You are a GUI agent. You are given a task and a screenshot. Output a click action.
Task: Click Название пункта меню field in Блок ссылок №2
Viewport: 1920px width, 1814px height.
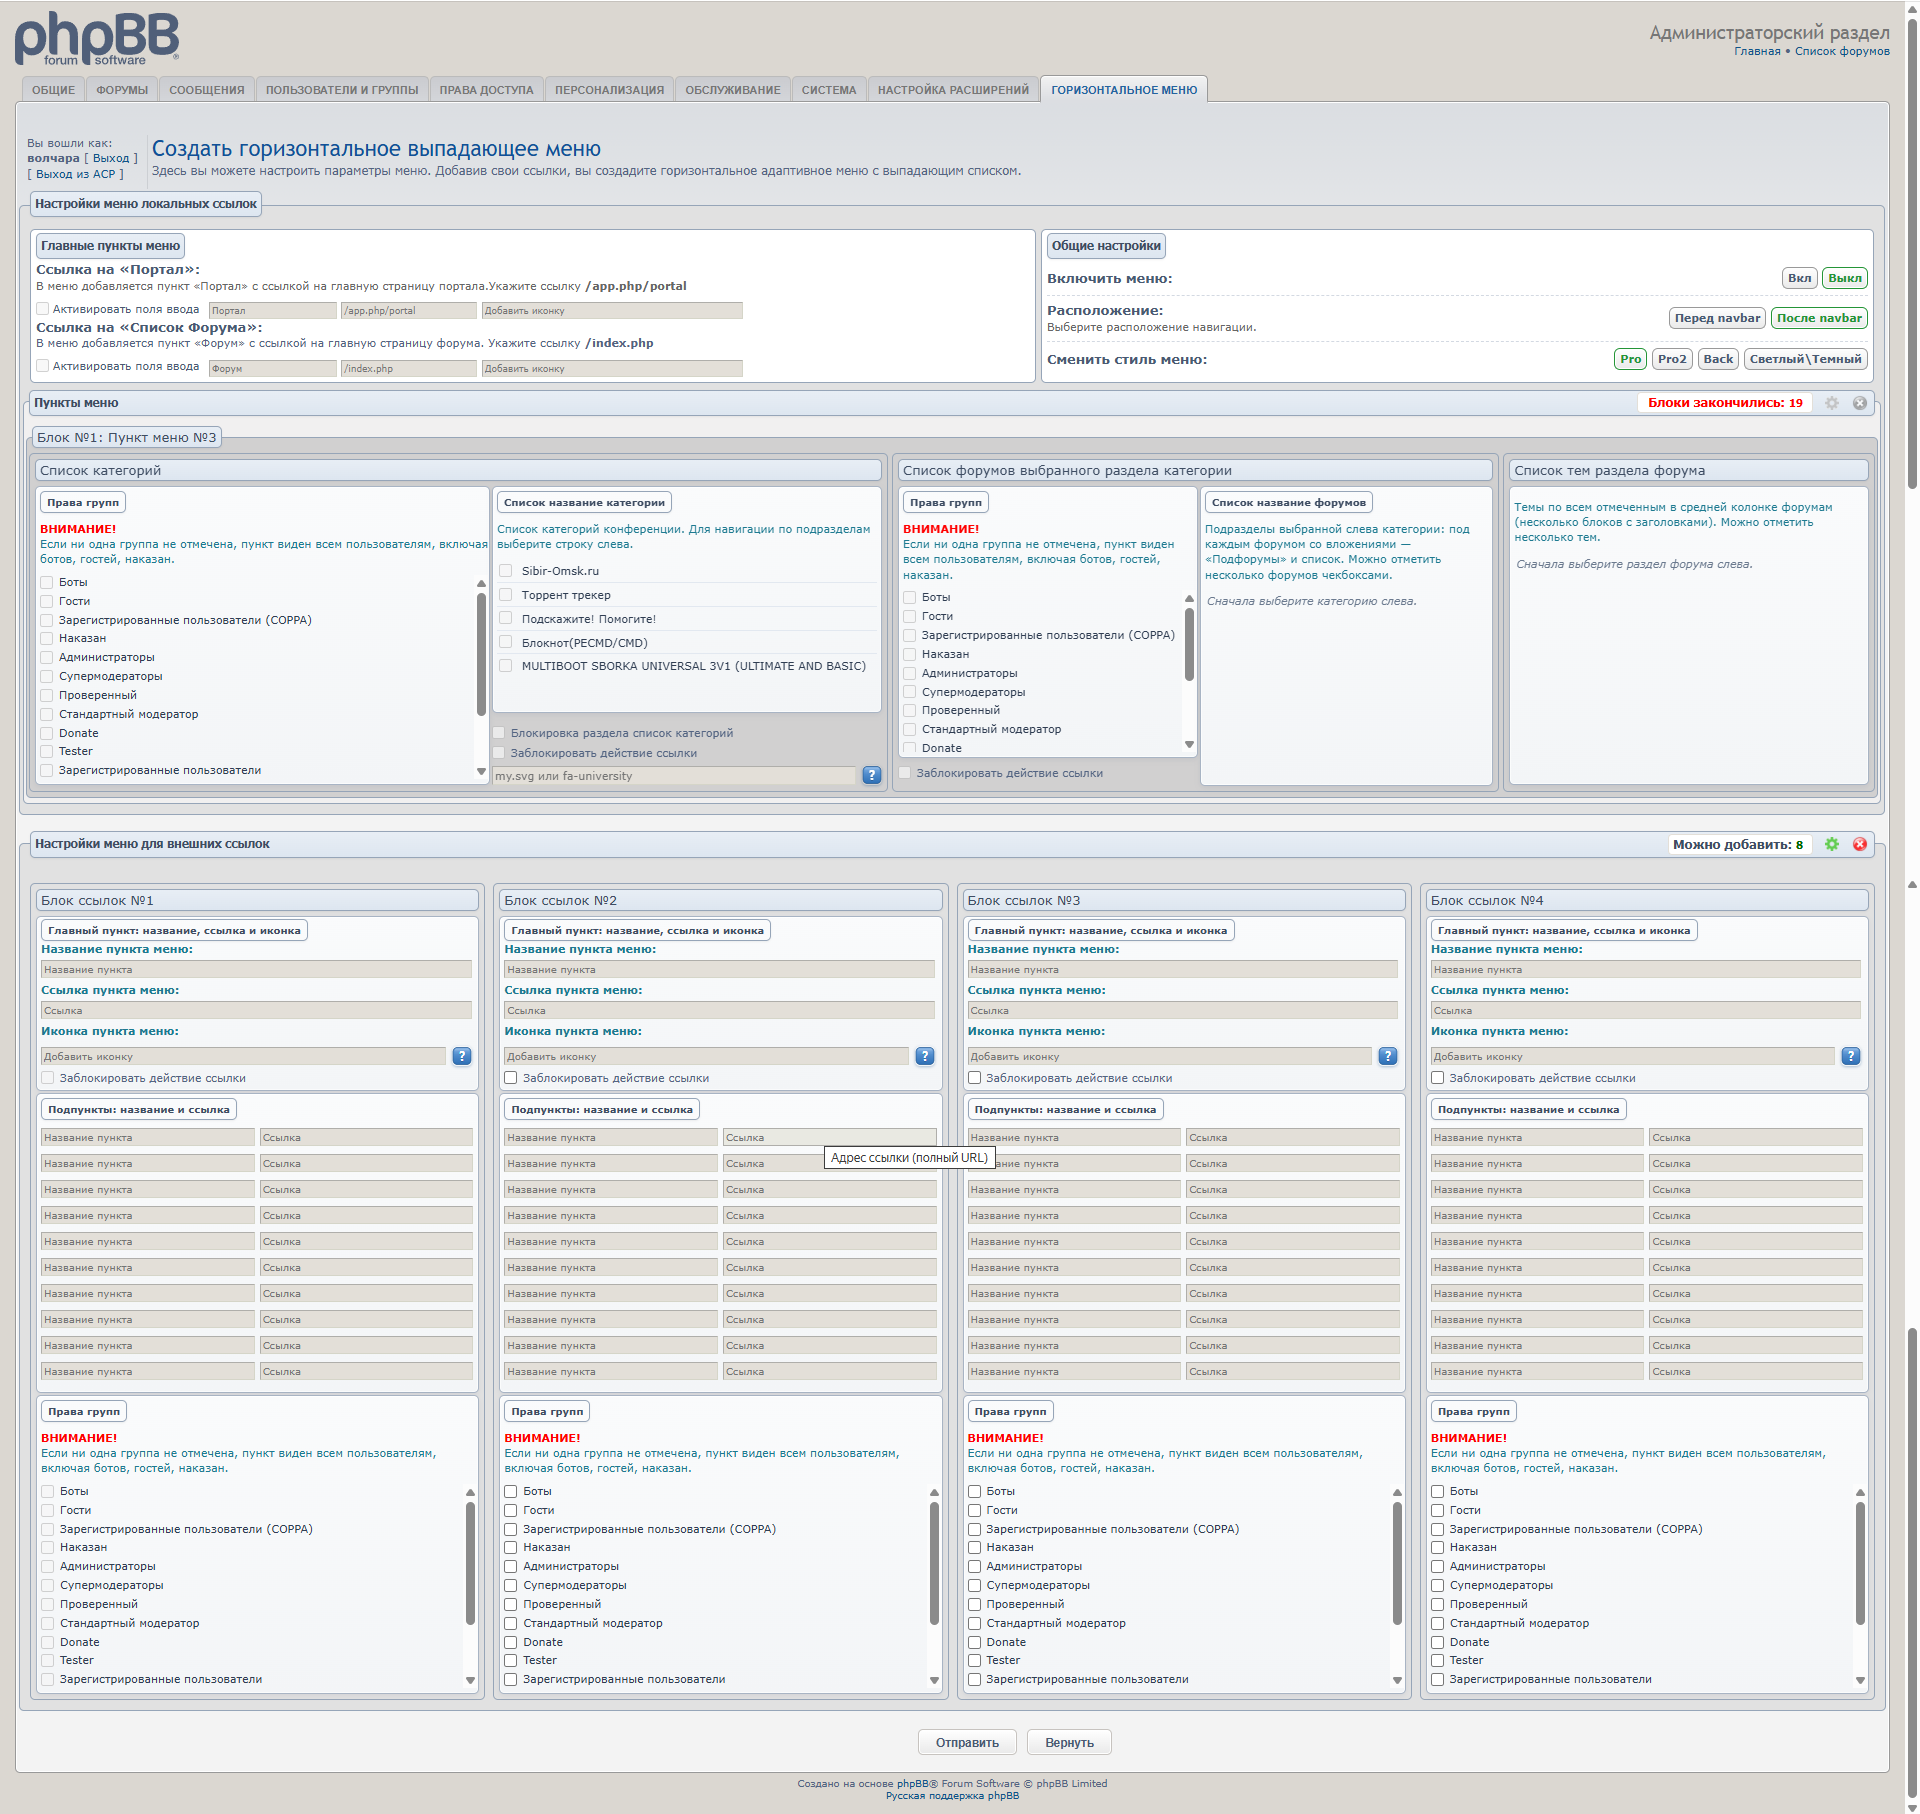(x=719, y=970)
